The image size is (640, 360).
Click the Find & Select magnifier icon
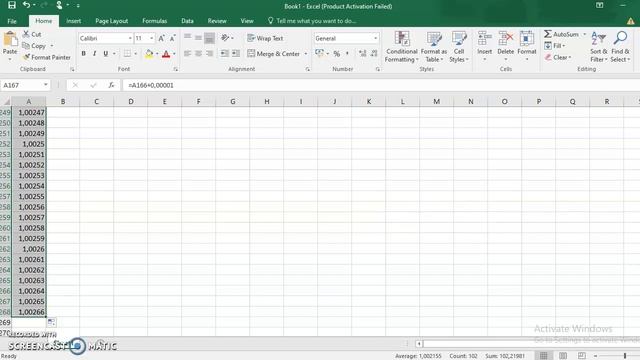pyautogui.click(x=620, y=39)
